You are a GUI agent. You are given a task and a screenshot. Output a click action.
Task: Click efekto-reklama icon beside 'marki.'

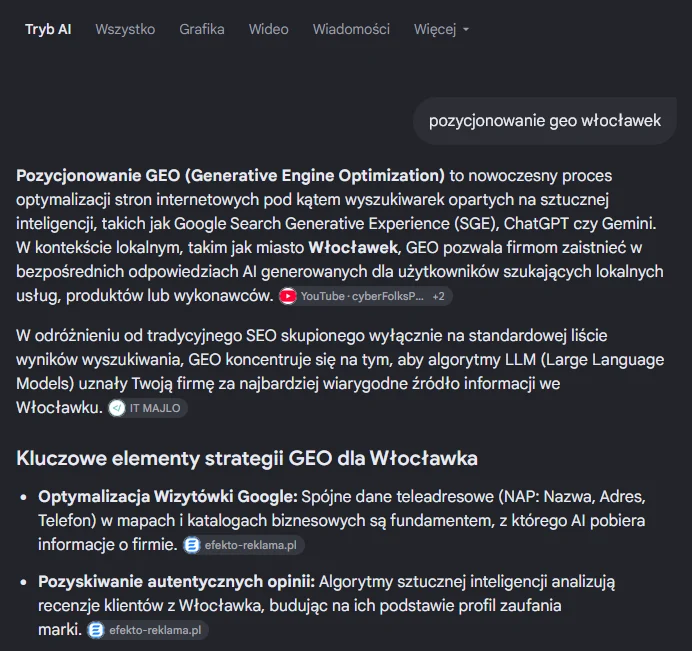click(96, 630)
